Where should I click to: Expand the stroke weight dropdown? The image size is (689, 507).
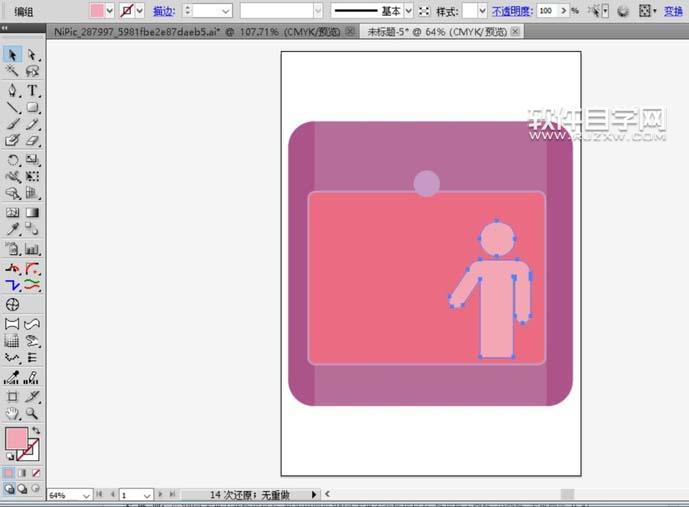226,11
